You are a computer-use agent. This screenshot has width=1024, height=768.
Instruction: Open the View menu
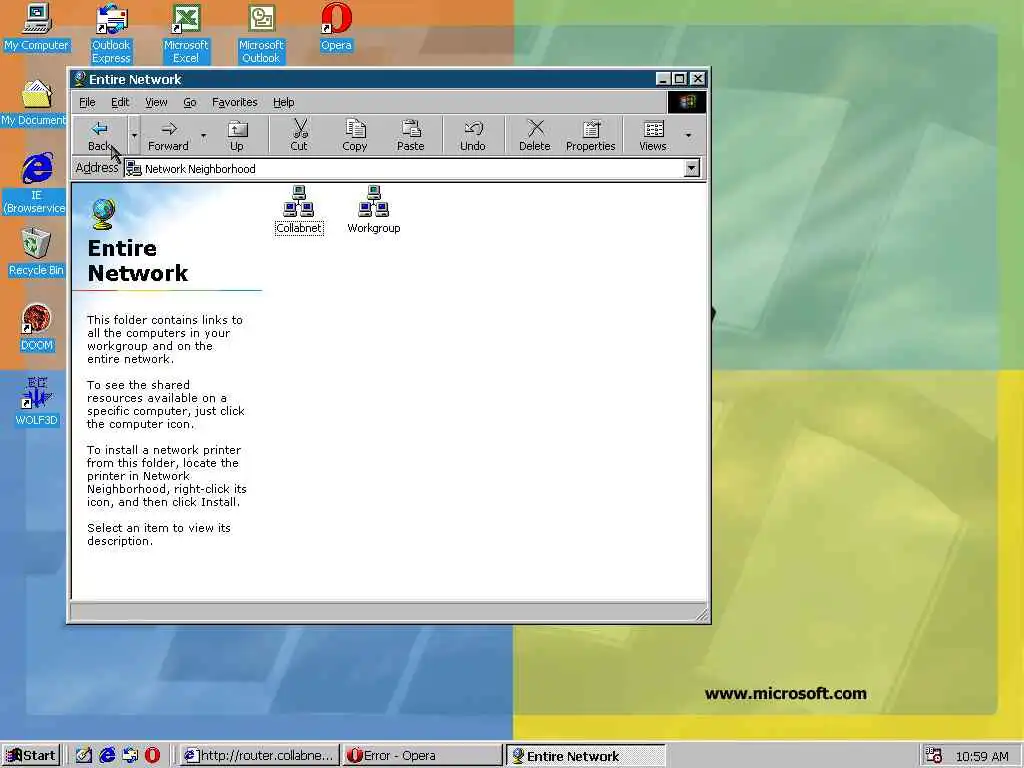(x=156, y=102)
